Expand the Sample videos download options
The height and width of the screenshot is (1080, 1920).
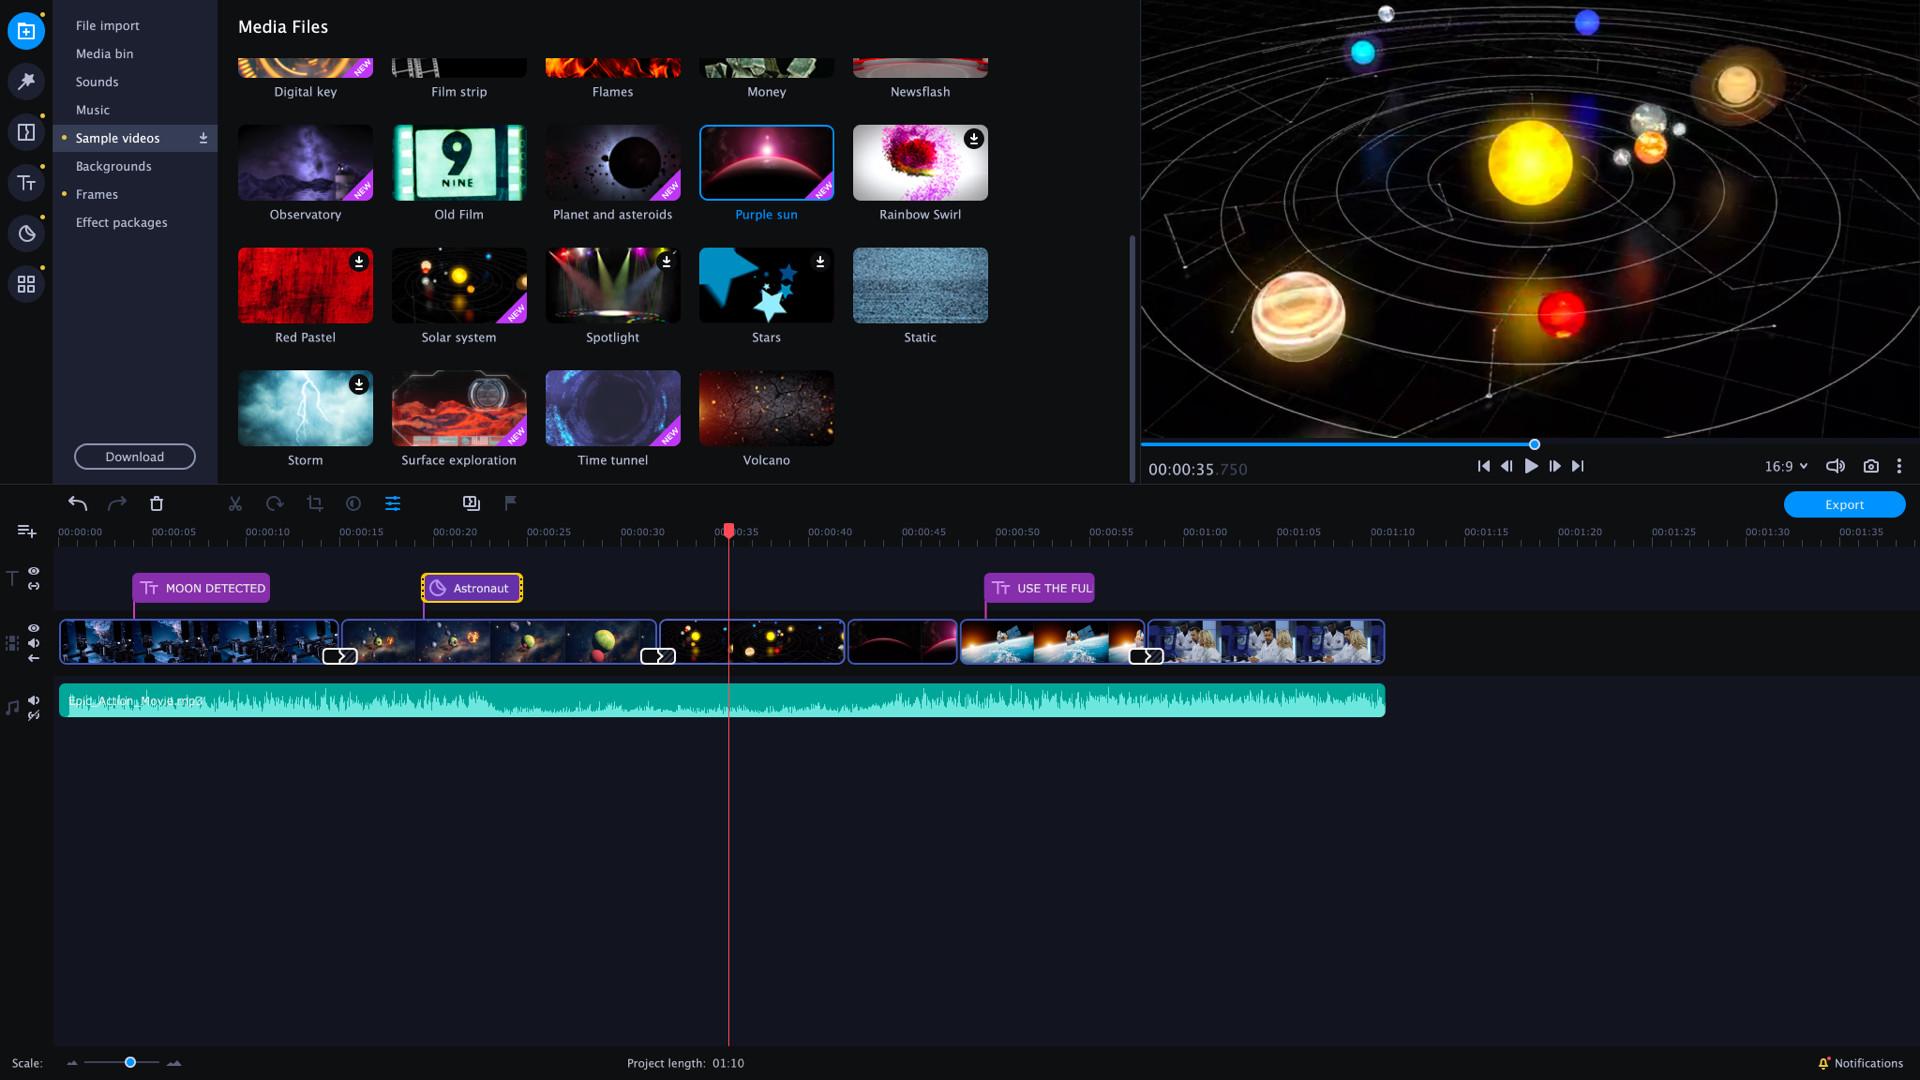coord(202,138)
